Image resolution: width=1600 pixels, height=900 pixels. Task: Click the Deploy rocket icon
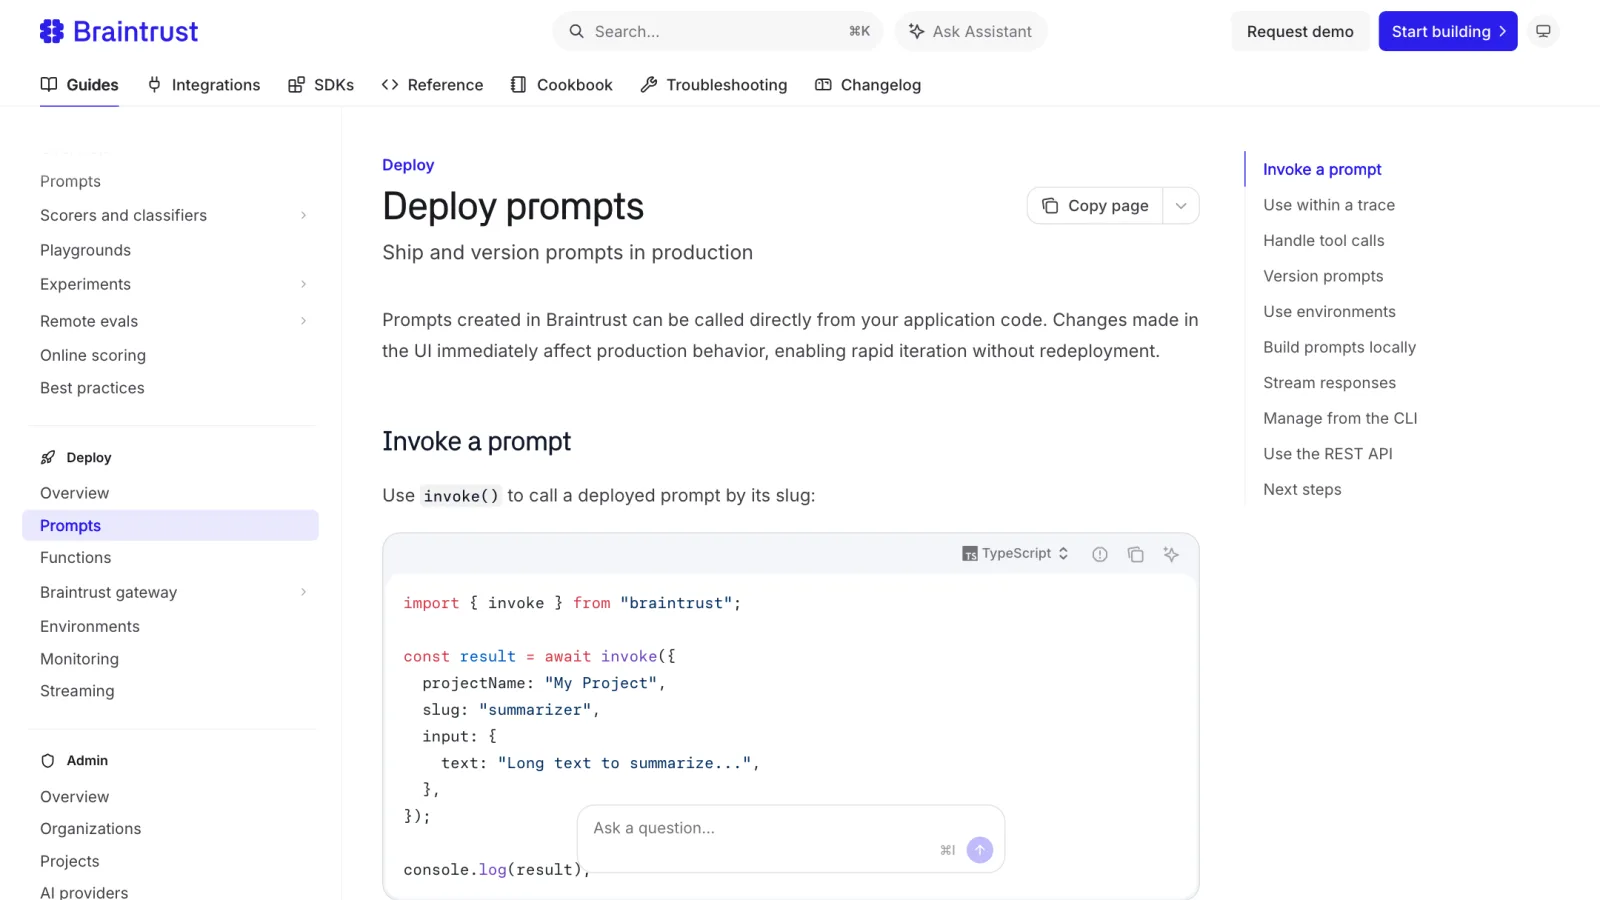click(x=48, y=458)
